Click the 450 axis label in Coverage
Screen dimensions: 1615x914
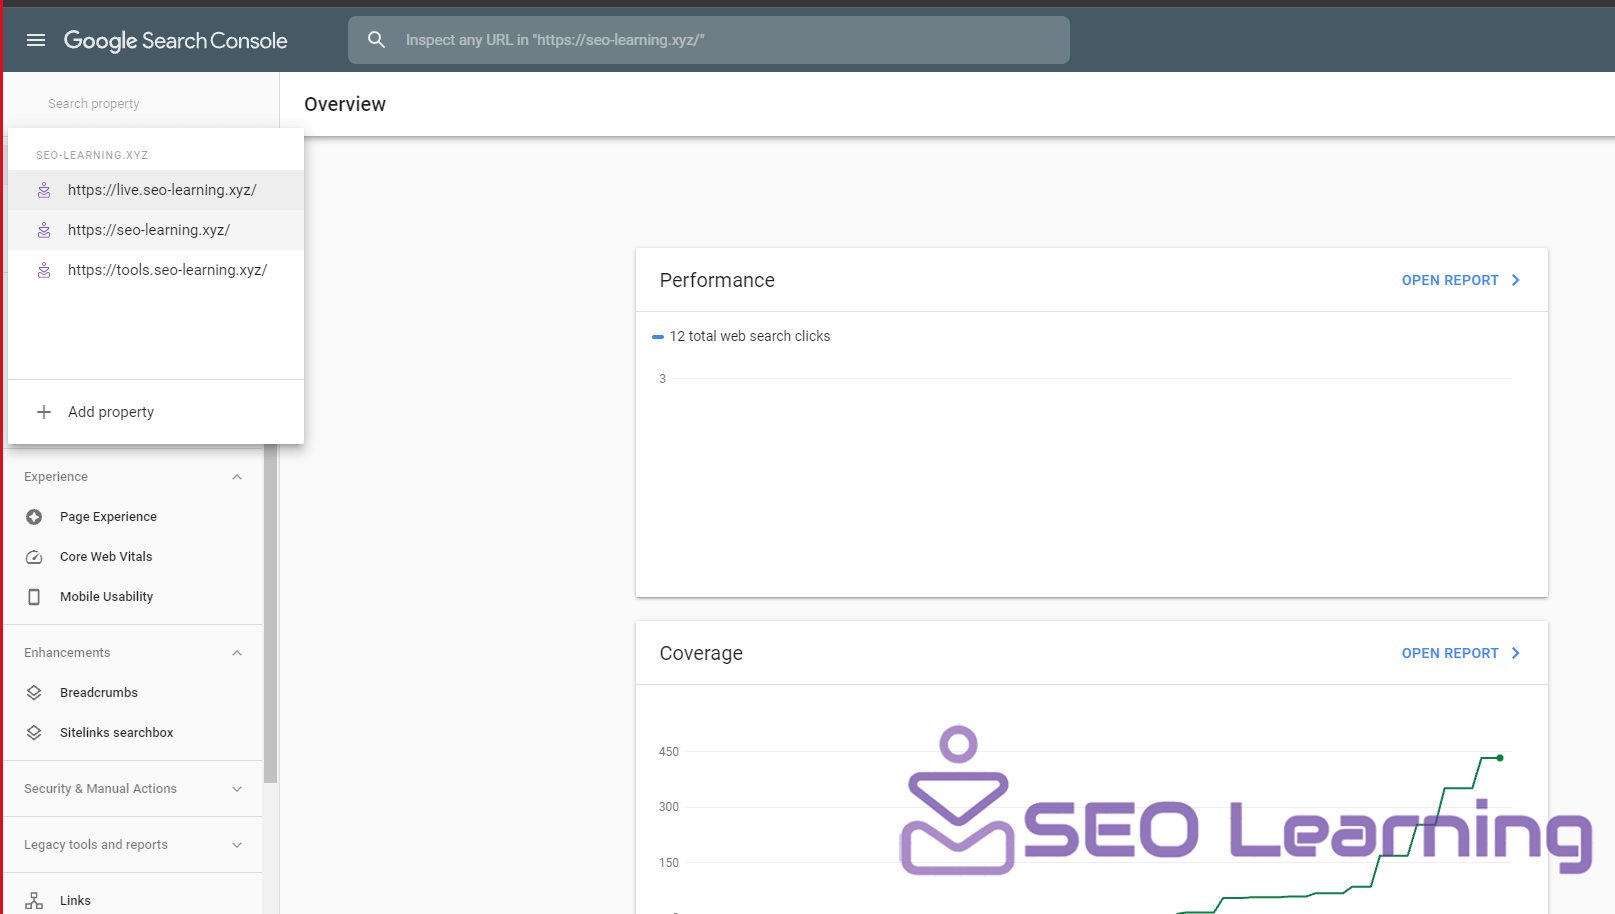pos(669,752)
